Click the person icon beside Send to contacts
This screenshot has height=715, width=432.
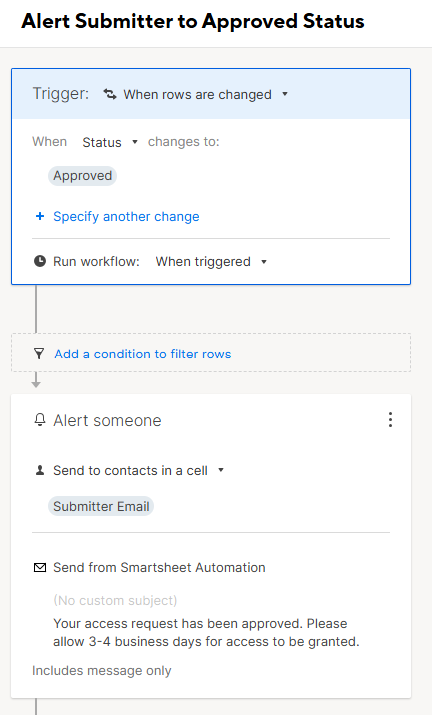pos(40,470)
